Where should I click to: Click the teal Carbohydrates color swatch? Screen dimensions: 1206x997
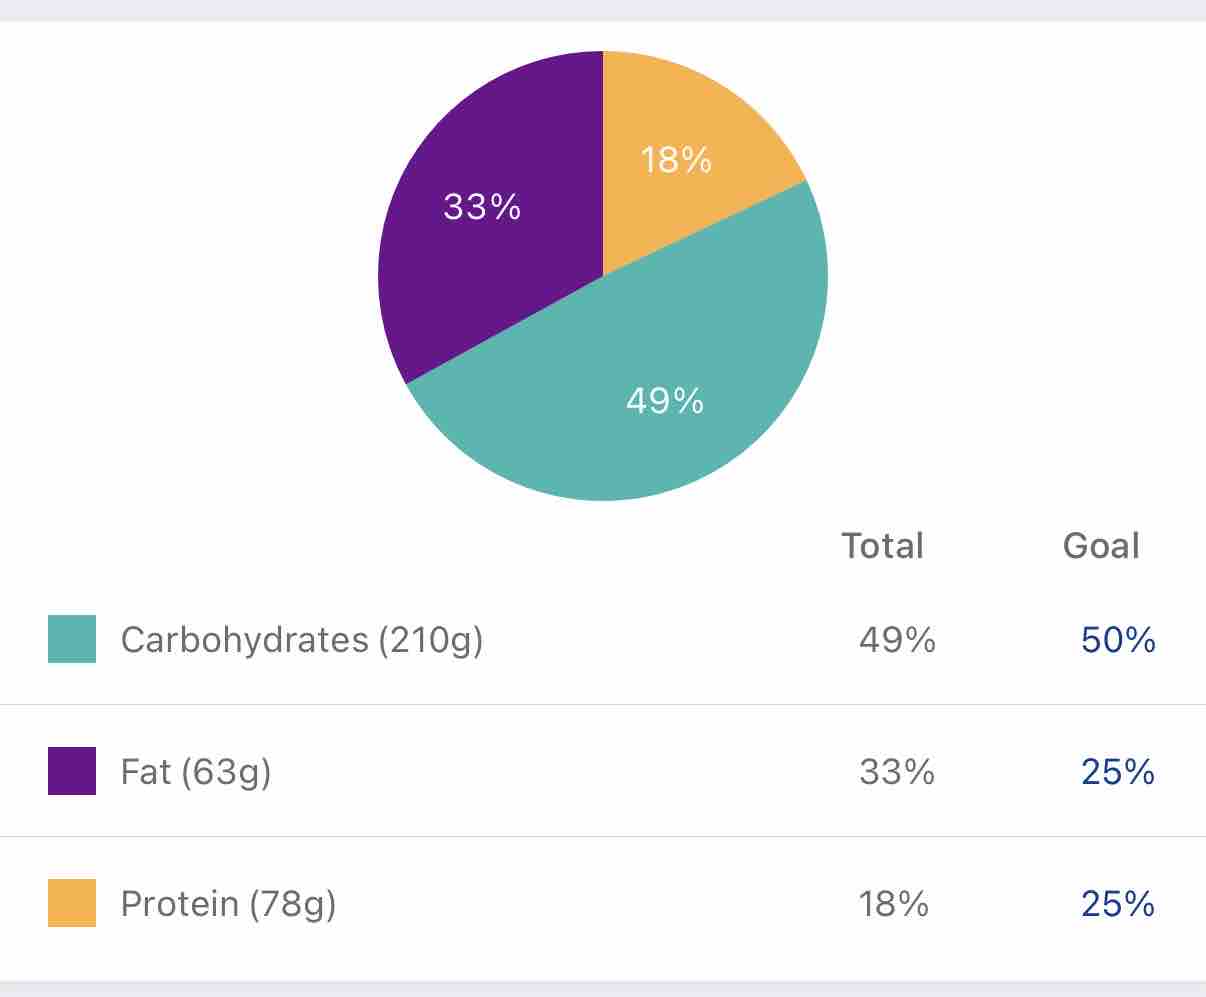(x=72, y=639)
